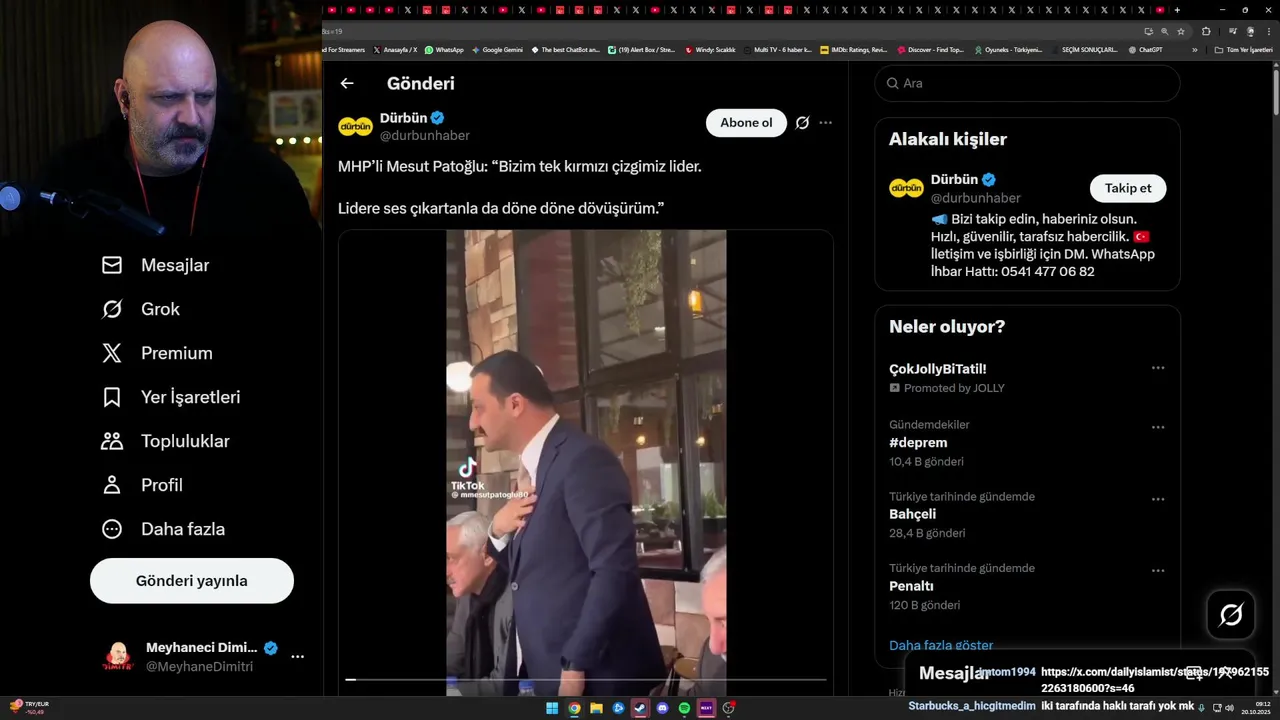The height and width of the screenshot is (720, 1280).
Task: Open Topluluklar from the sidebar
Action: pyautogui.click(x=166, y=441)
